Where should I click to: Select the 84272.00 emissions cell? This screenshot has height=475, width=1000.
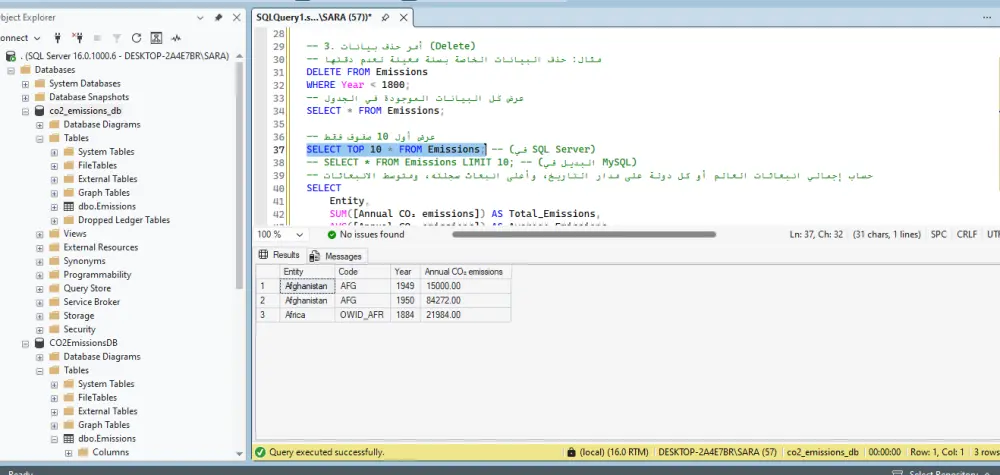(466, 300)
